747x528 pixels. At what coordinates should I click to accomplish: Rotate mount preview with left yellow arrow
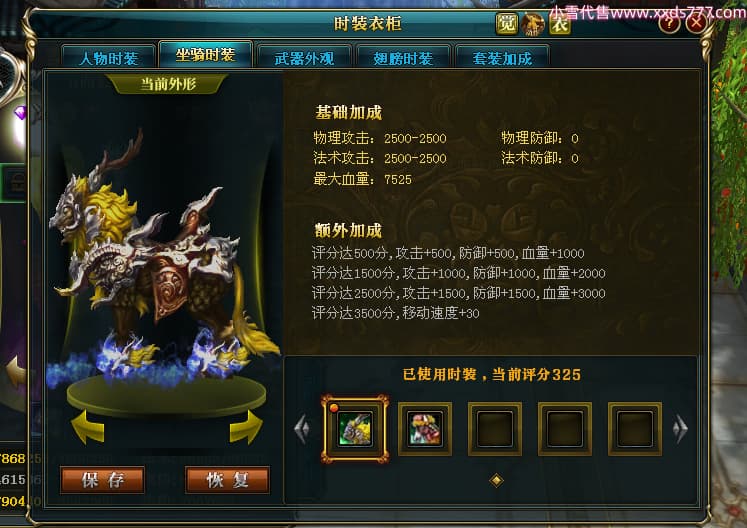88,426
